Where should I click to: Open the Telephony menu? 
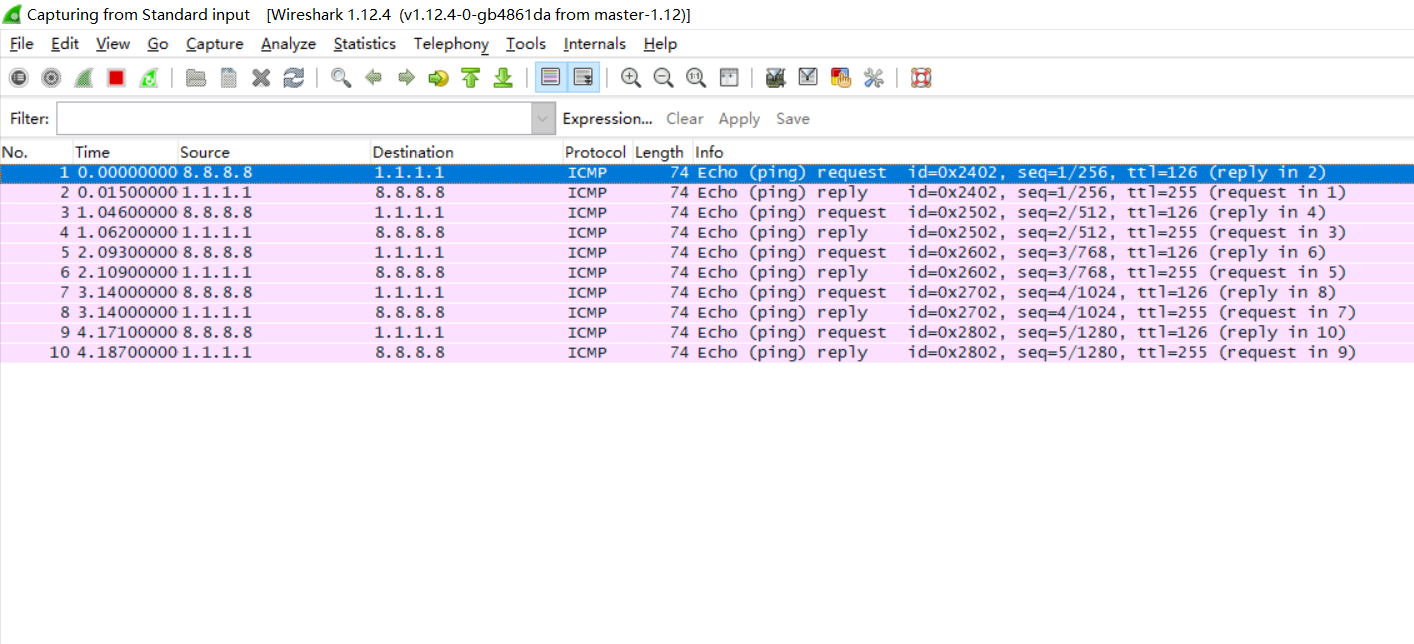[451, 44]
